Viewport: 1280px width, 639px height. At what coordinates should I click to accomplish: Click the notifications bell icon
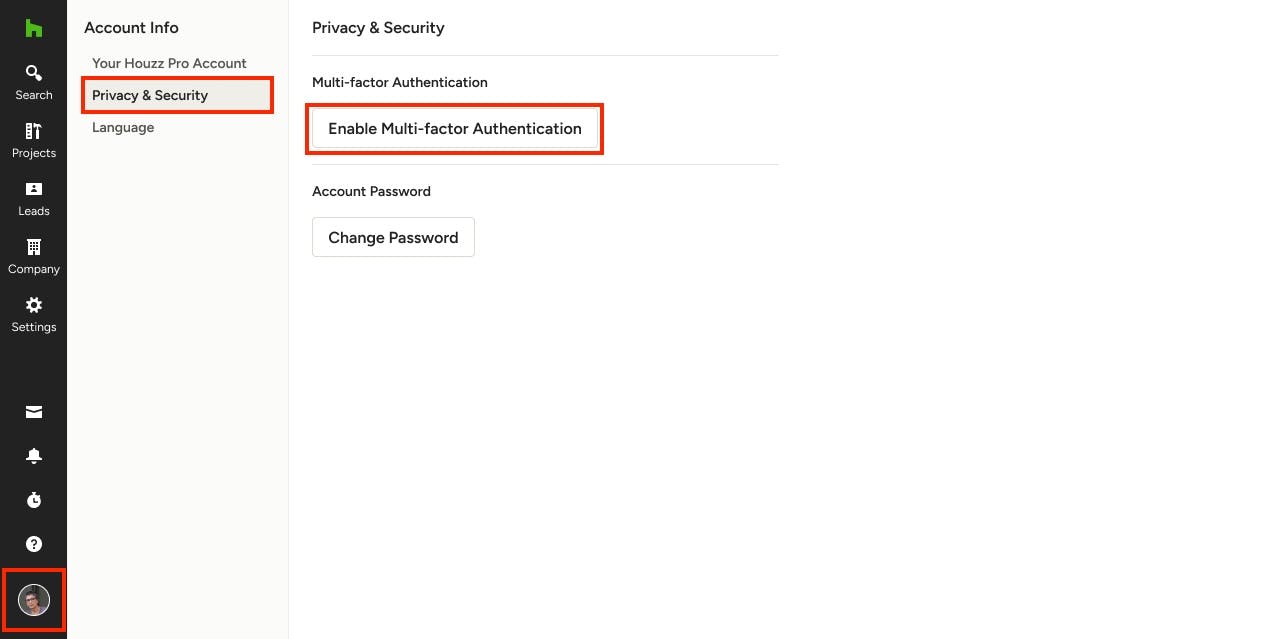point(33,456)
